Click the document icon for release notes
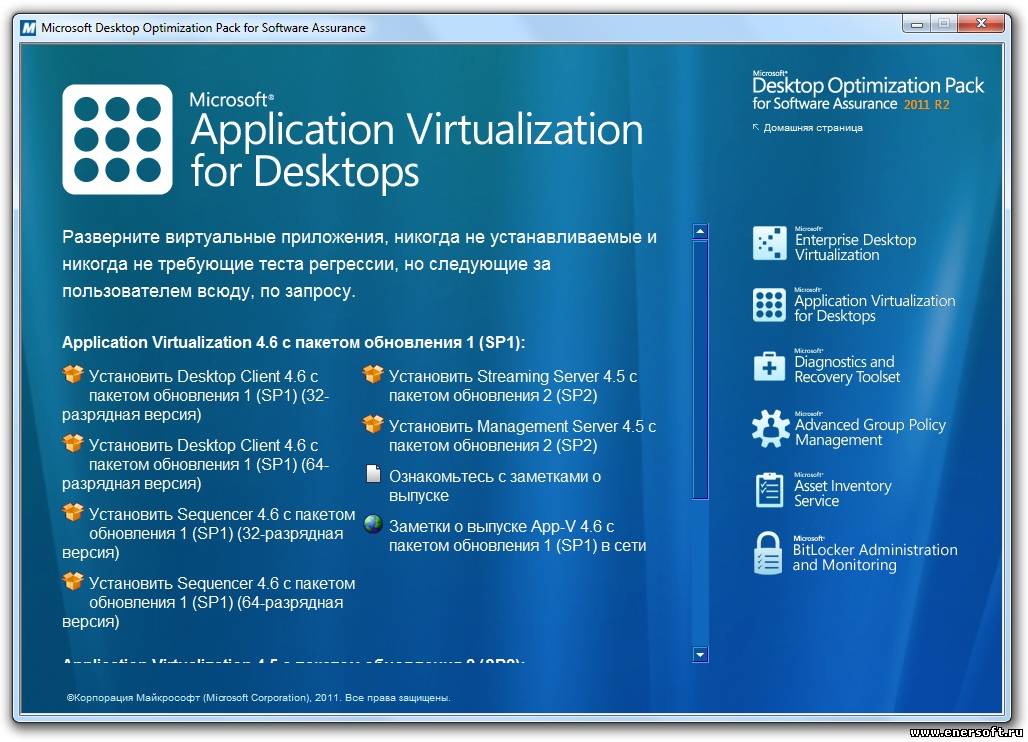Image resolution: width=1028 pixels, height=742 pixels. pyautogui.click(x=373, y=475)
